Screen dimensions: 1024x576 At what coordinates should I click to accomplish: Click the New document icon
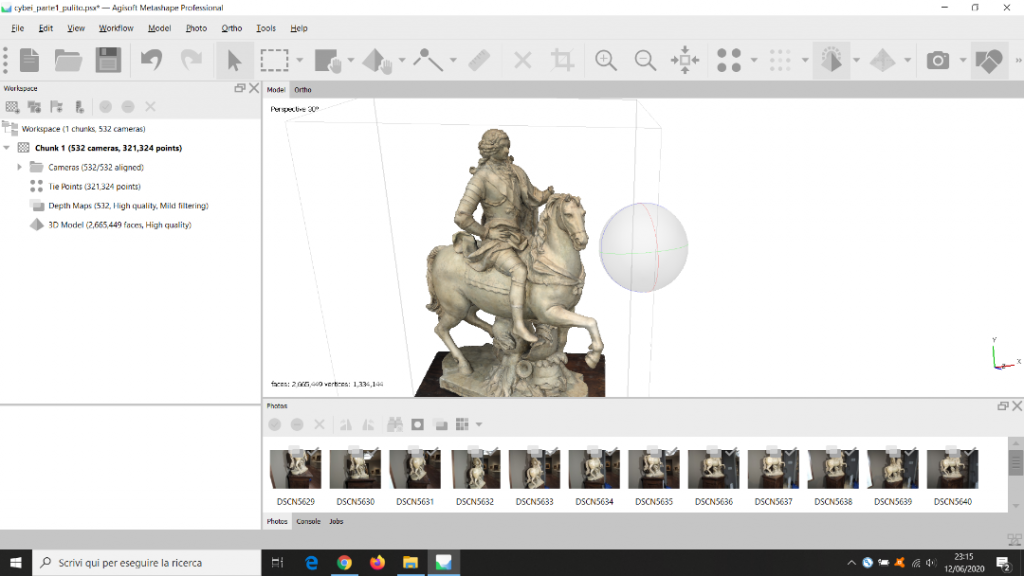tap(29, 60)
